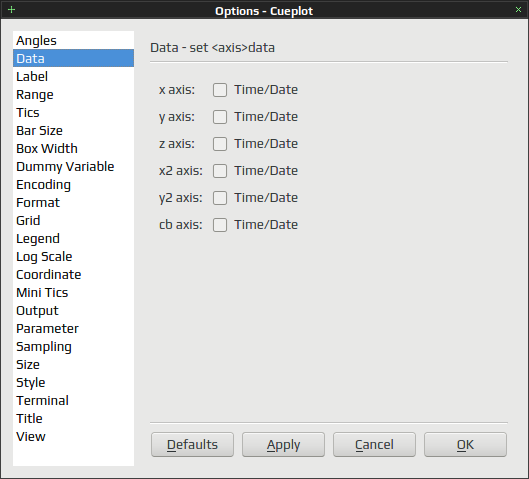
Task: Click the green plus icon in title bar
Action: (11, 10)
